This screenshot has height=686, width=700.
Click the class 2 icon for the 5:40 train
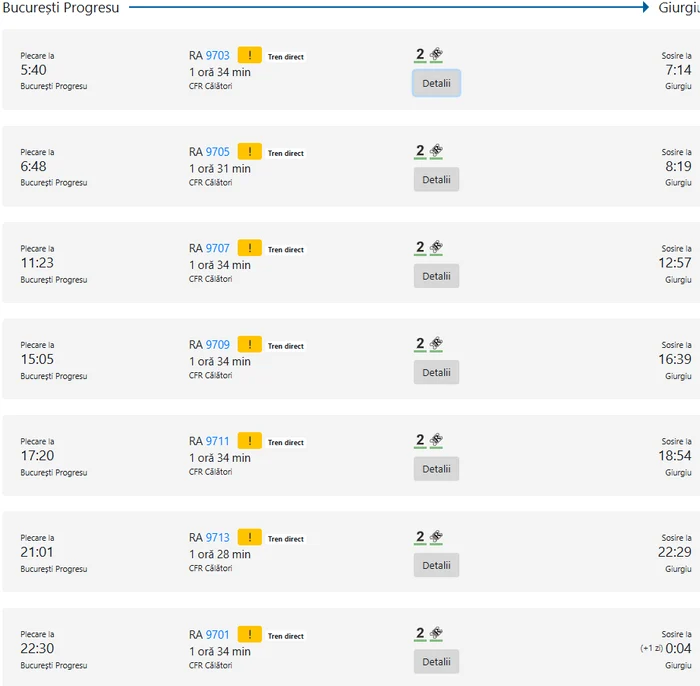tap(420, 55)
